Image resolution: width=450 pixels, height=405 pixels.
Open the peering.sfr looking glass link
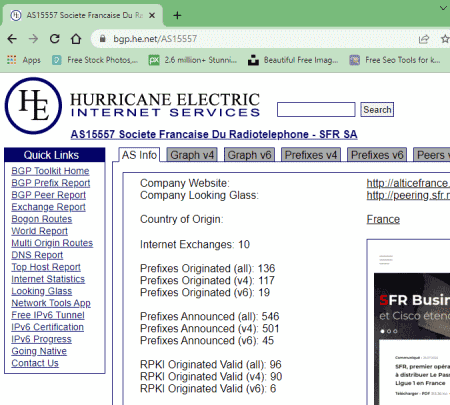[x=408, y=195]
